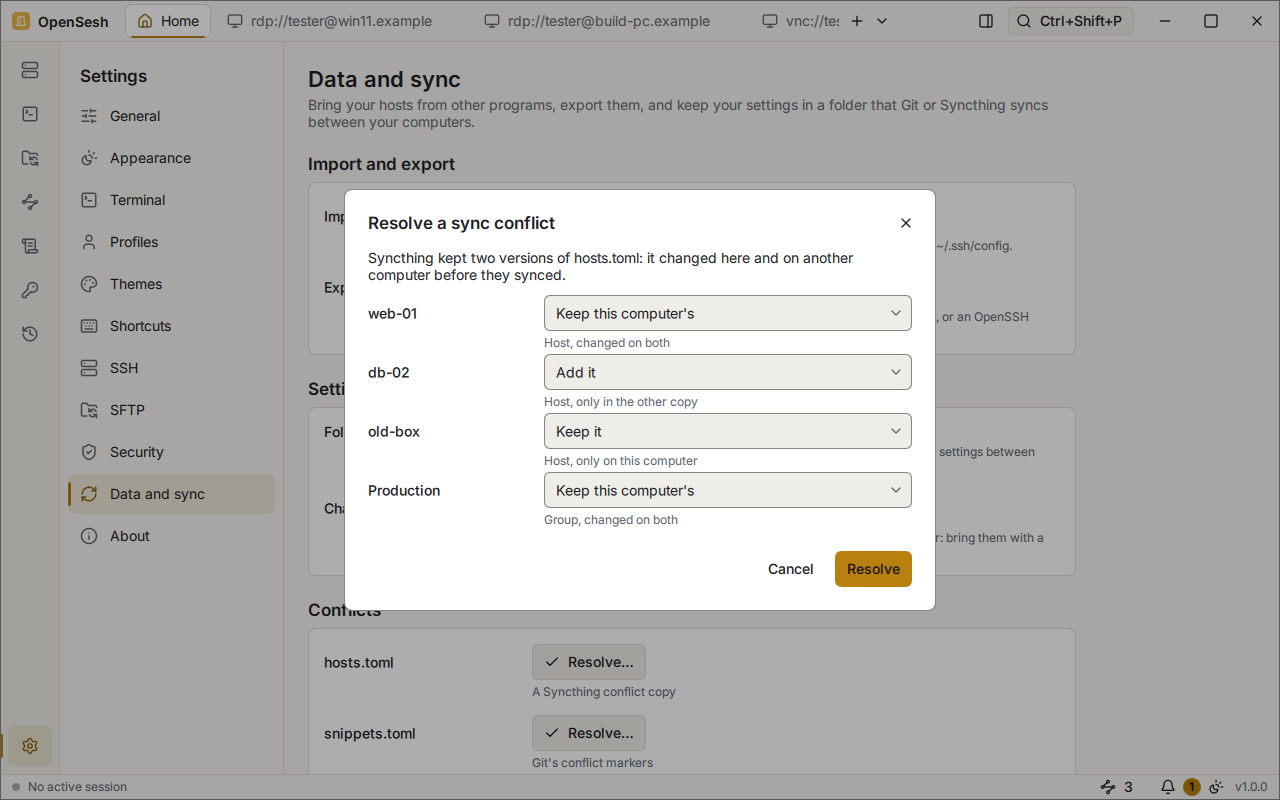Open Security settings

(x=171, y=452)
